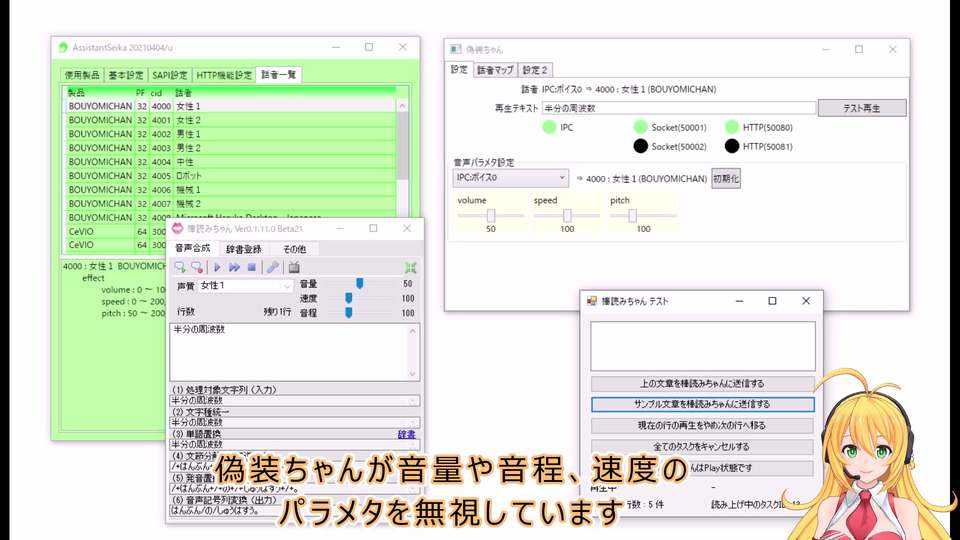Adjust the 音量 slider in Bouyomichan
The width and height of the screenshot is (960, 540).
tap(359, 283)
